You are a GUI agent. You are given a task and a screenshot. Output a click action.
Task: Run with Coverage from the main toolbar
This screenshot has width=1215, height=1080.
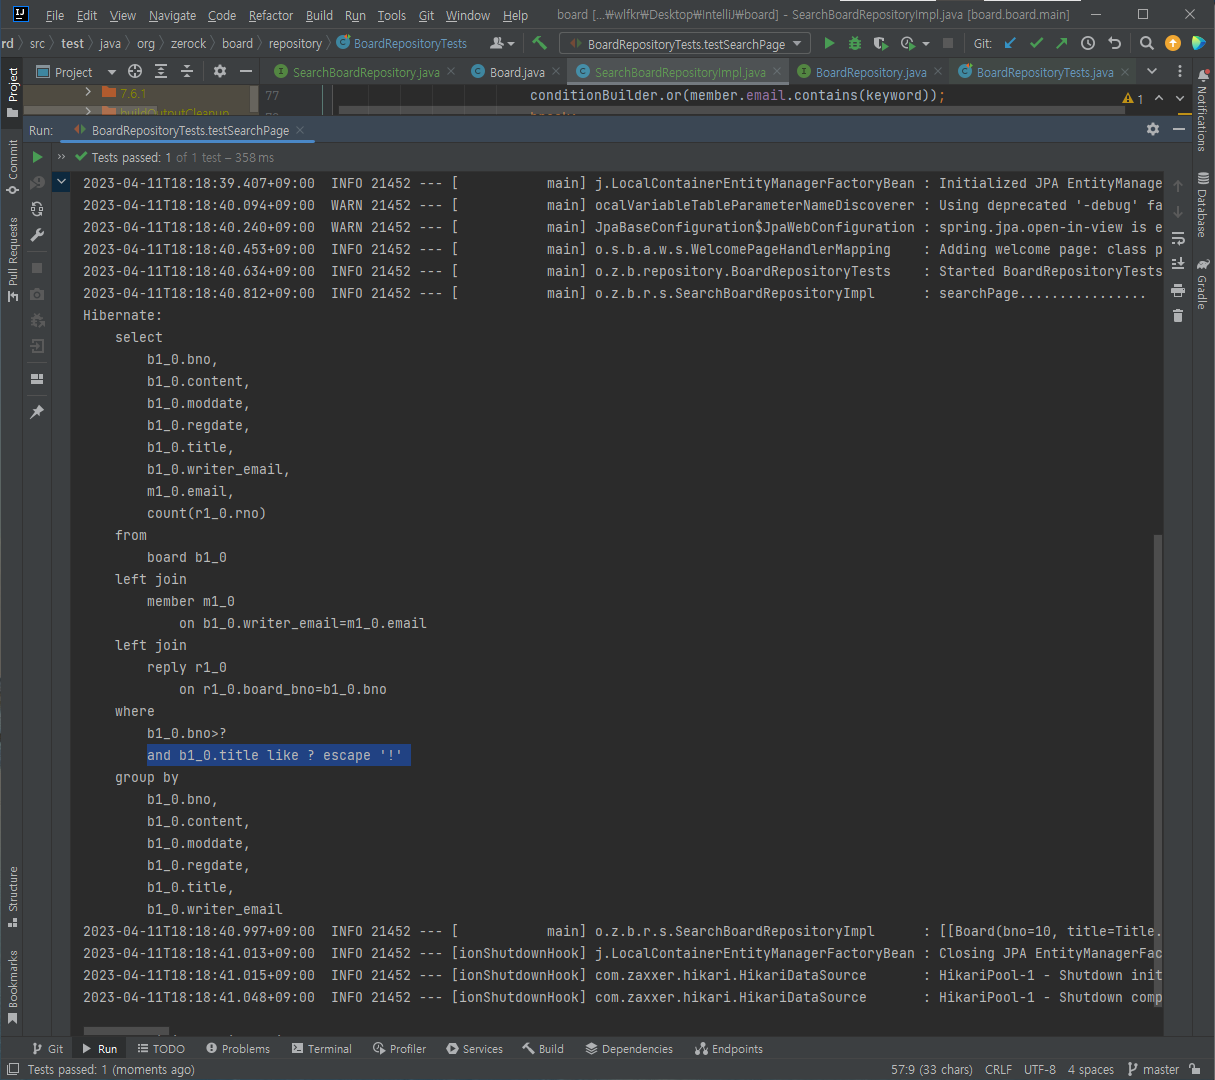(x=880, y=43)
